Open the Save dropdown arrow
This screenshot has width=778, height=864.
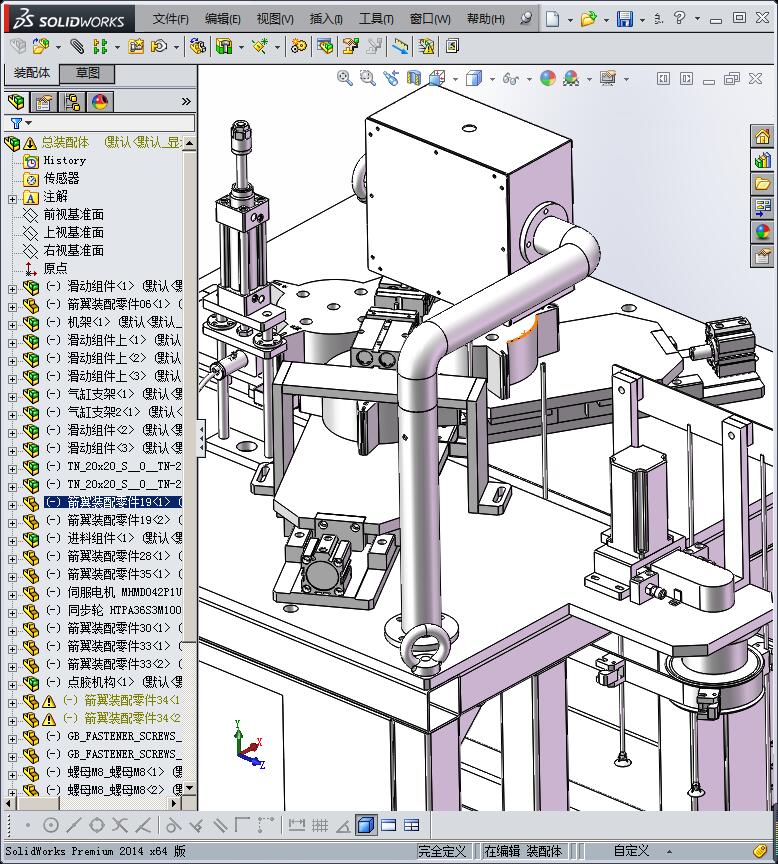pyautogui.click(x=642, y=20)
